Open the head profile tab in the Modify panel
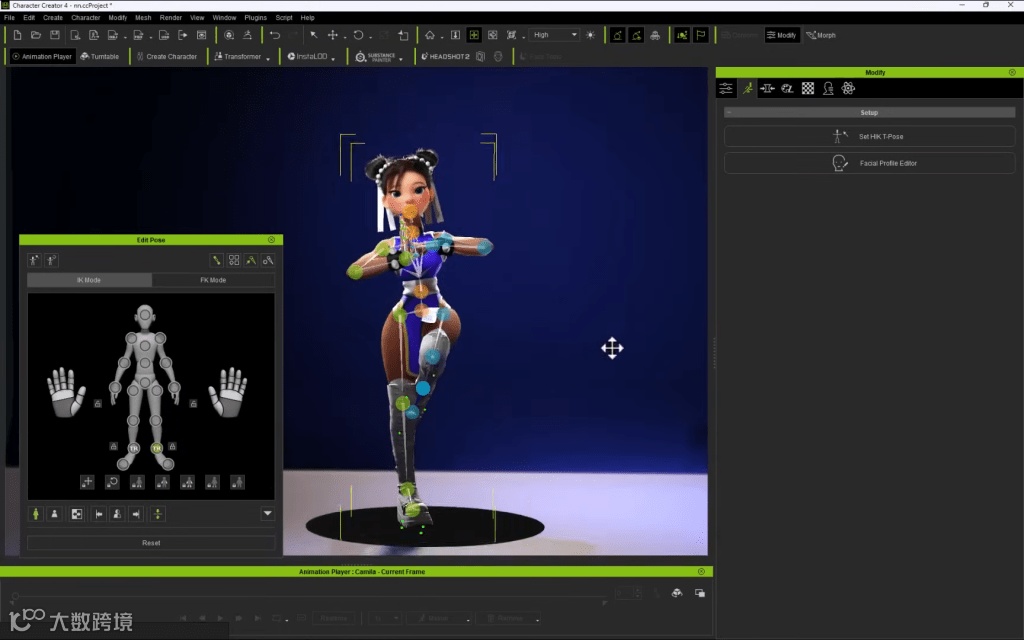Screen dimensions: 1024x640 tap(828, 89)
